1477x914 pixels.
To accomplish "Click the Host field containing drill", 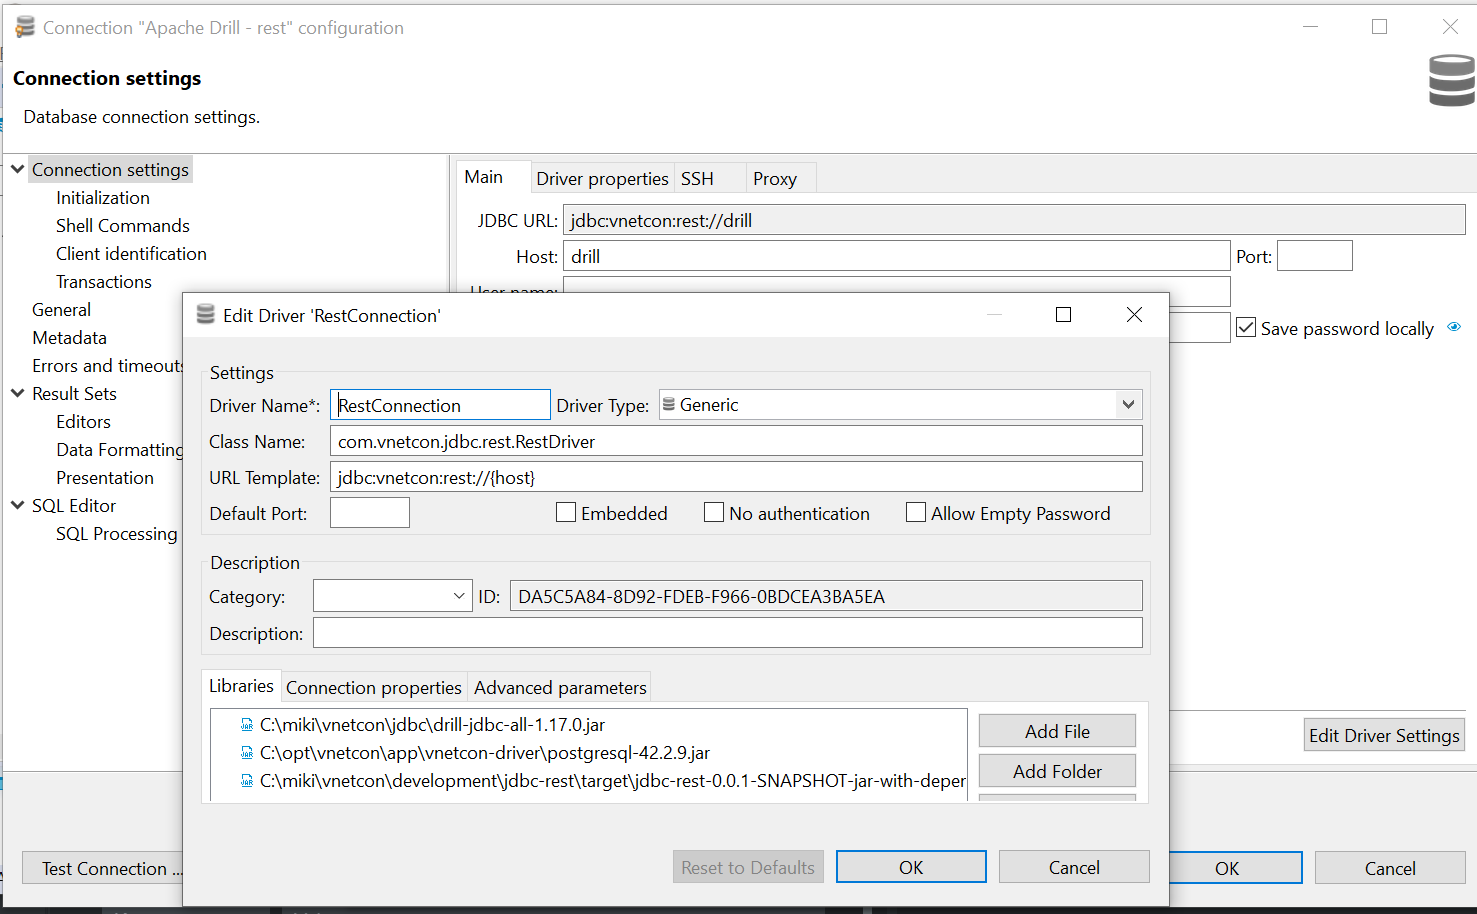I will 897,256.
